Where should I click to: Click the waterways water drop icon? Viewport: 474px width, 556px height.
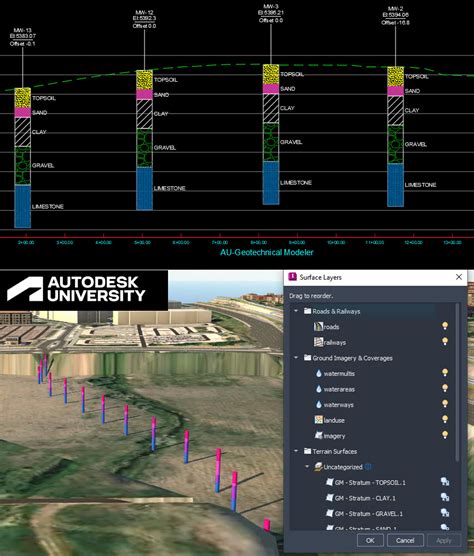[x=319, y=405]
